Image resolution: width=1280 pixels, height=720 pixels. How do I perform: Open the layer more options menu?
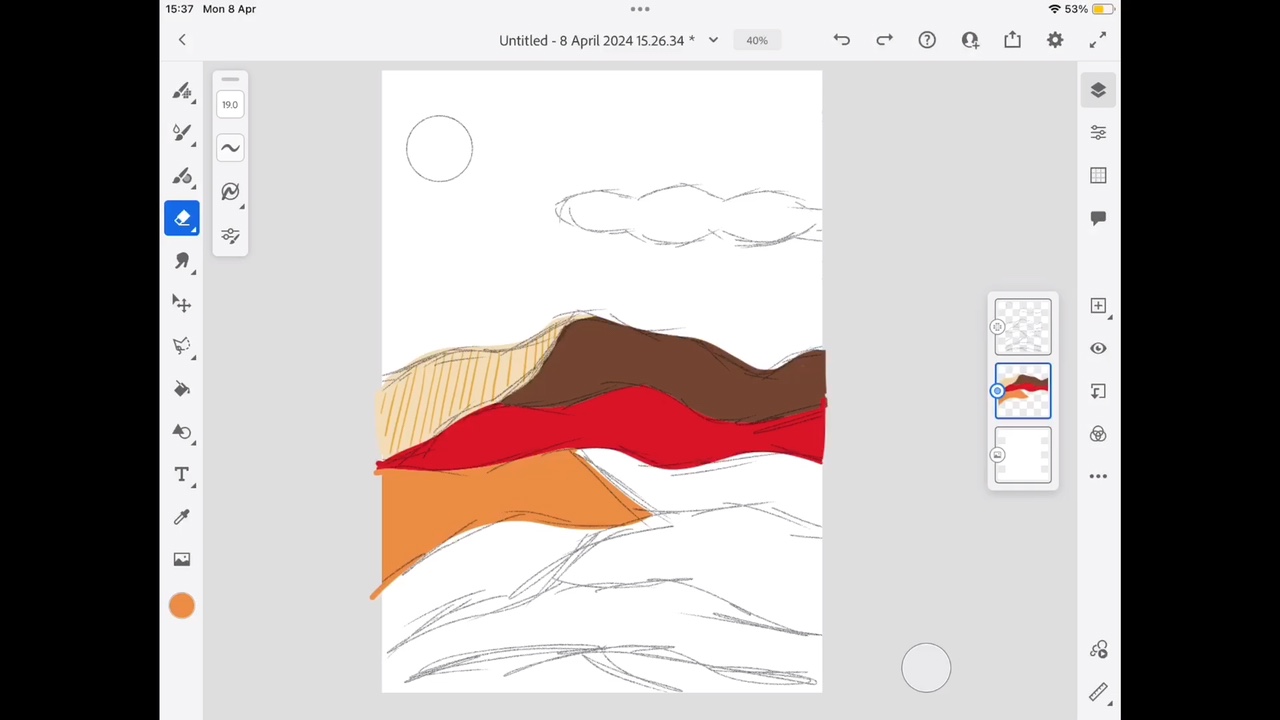[x=1098, y=476]
